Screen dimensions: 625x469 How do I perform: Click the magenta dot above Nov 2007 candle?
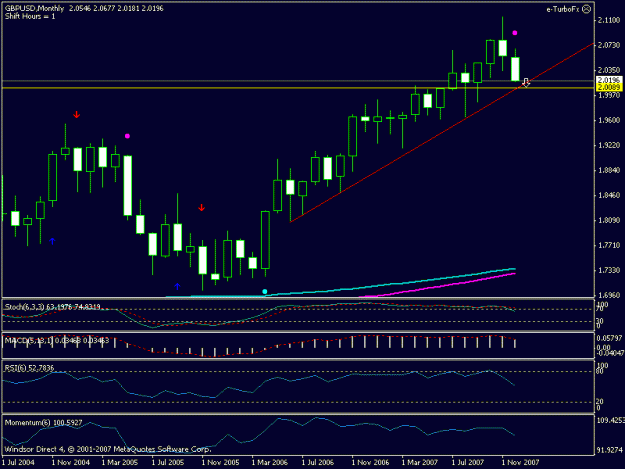(515, 33)
